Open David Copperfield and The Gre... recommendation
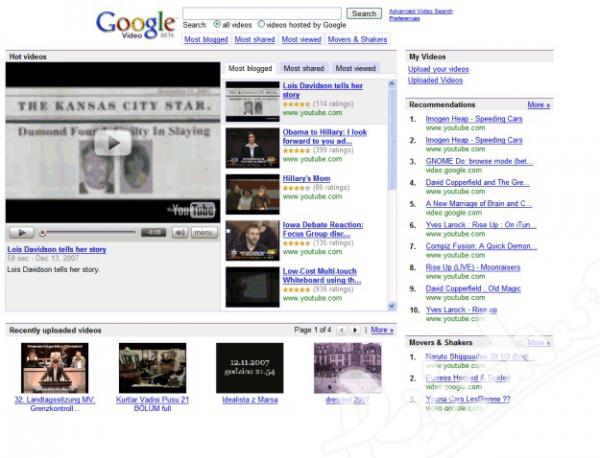The image size is (600, 458). coord(478,182)
